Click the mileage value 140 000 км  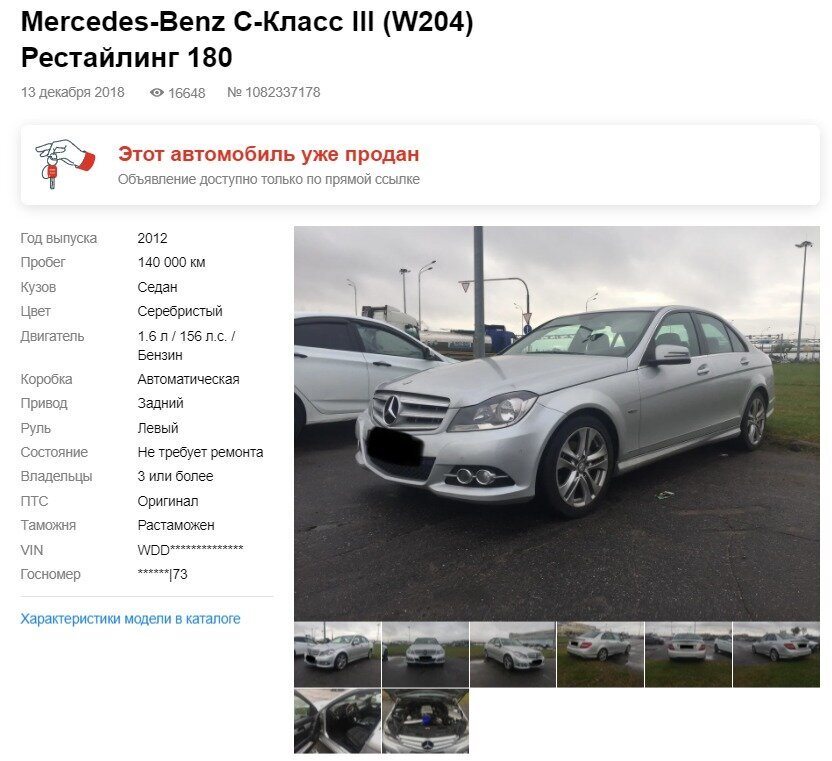pos(171,262)
